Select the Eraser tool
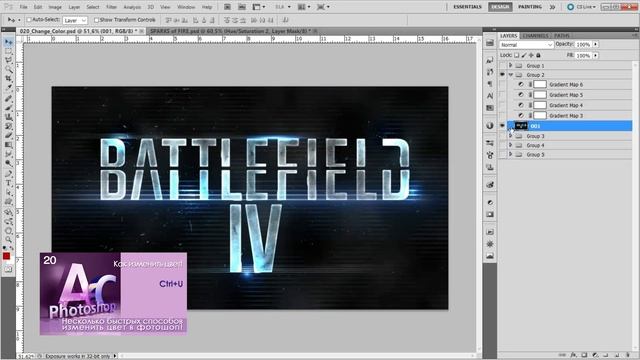The width and height of the screenshot is (640, 360). tap(8, 136)
